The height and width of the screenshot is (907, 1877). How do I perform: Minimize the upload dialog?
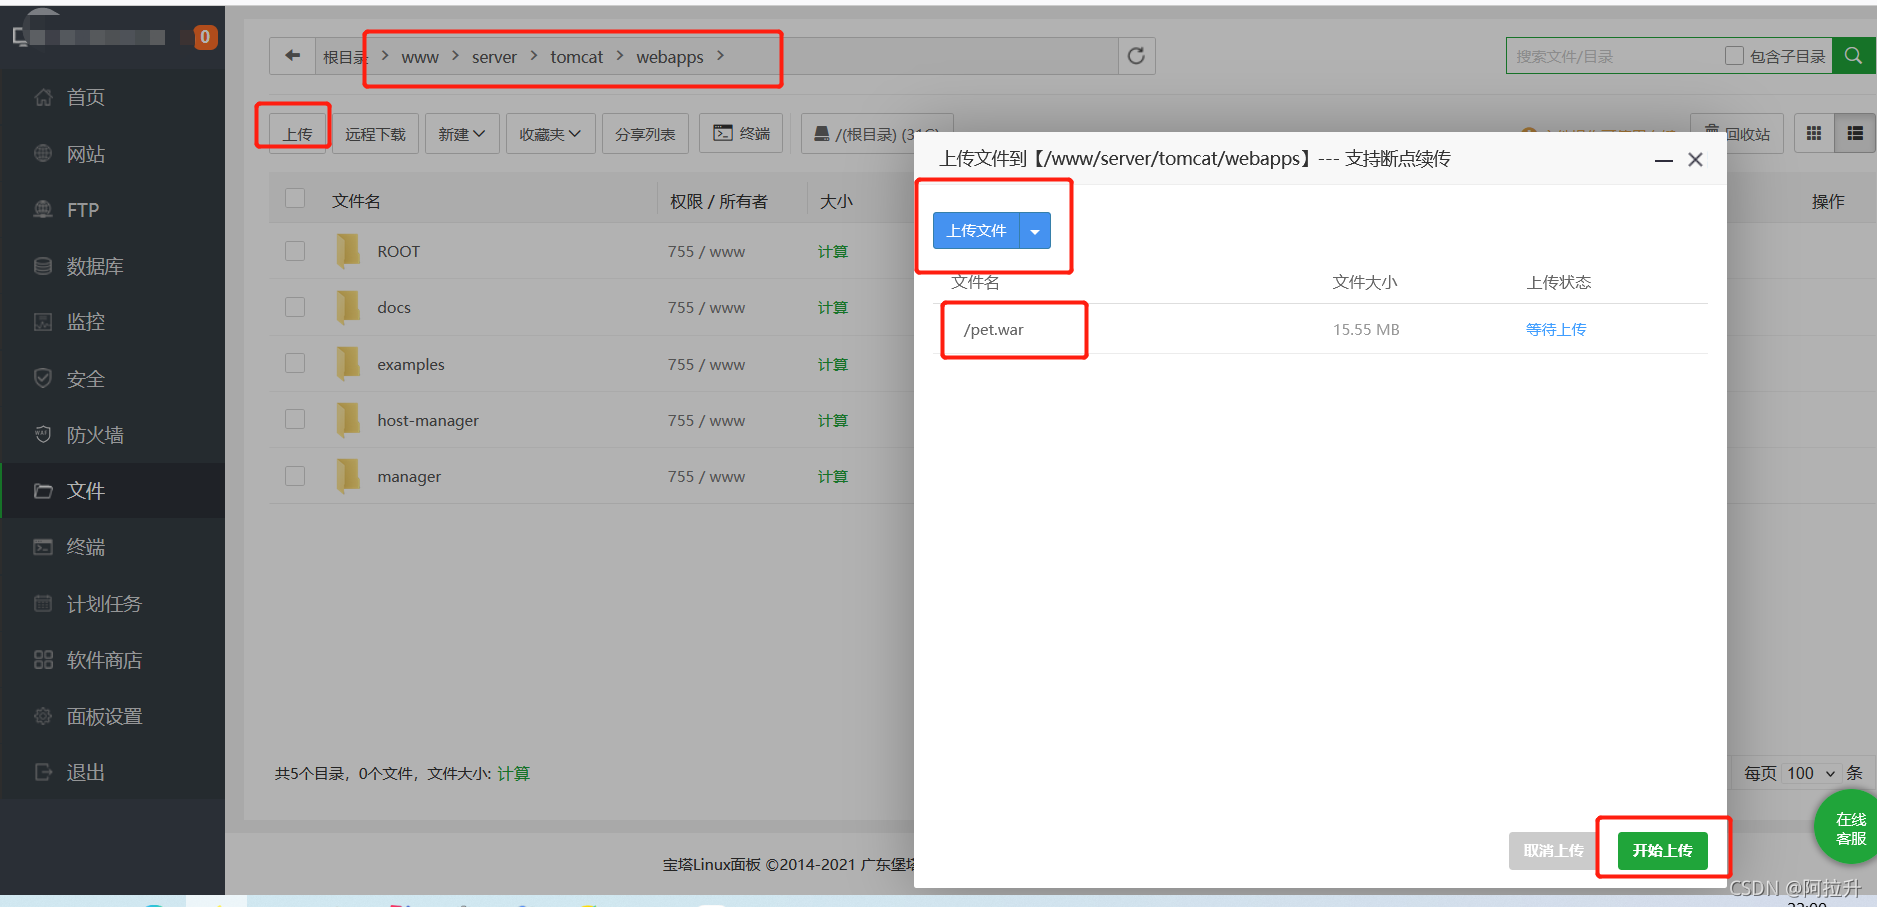coord(1663,160)
